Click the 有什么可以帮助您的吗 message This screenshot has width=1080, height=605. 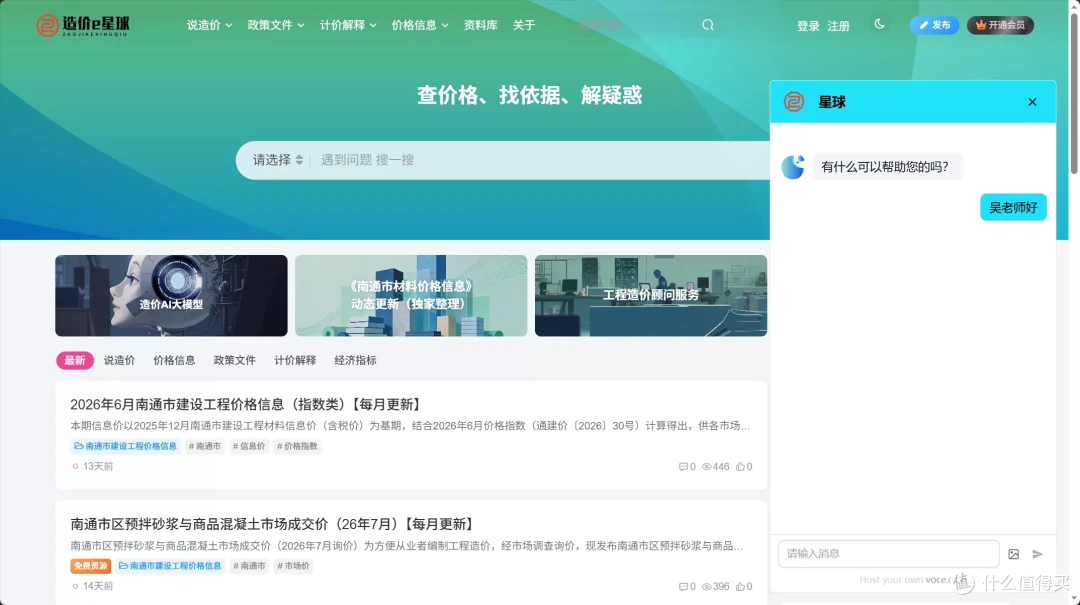pyautogui.click(x=885, y=167)
